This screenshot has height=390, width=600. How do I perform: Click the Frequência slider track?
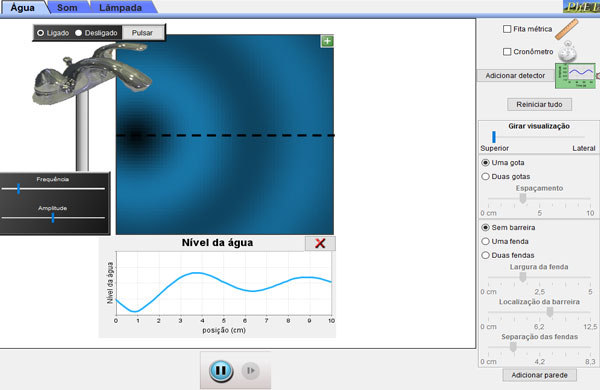(53, 189)
